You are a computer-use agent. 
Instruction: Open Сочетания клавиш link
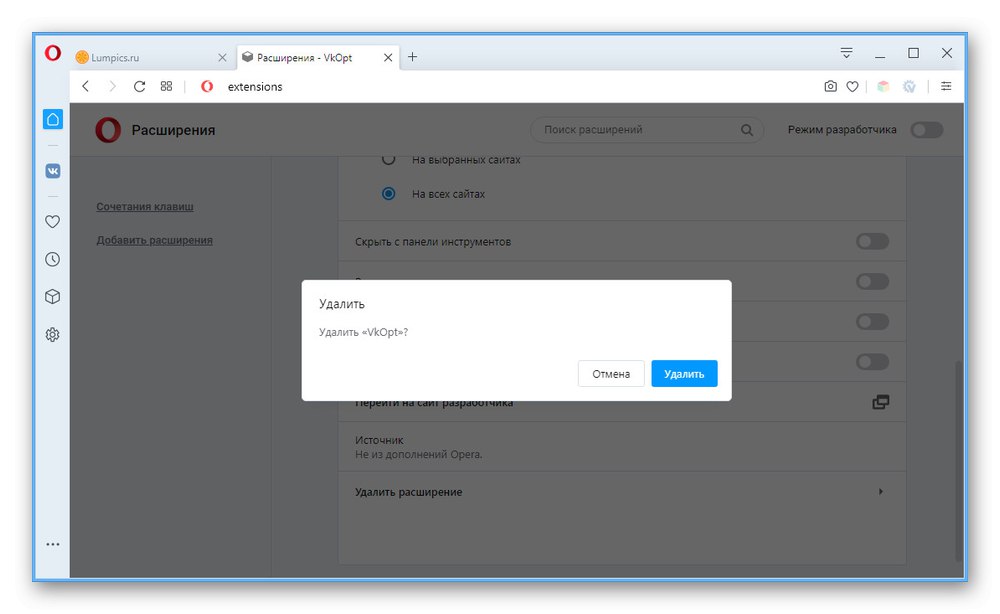click(x=145, y=207)
